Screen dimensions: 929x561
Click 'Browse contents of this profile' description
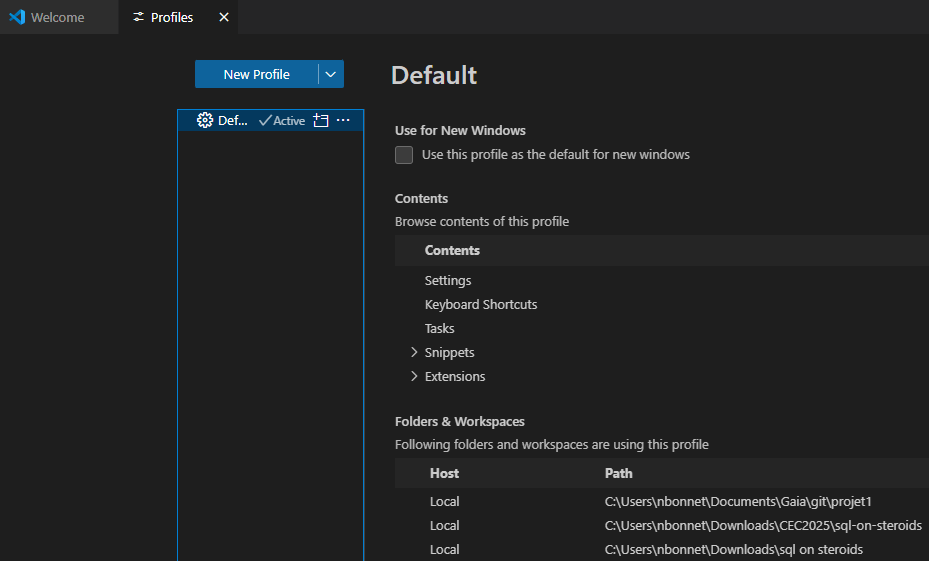pos(482,222)
